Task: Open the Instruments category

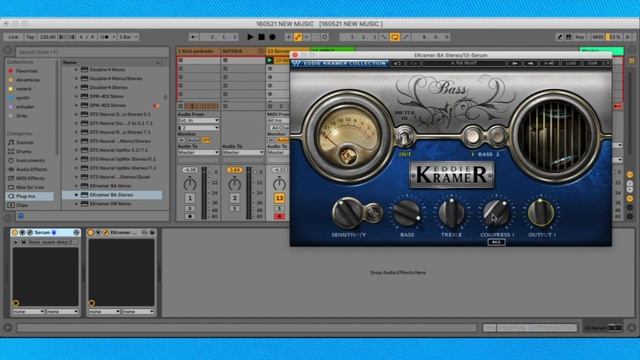Action: (x=30, y=160)
